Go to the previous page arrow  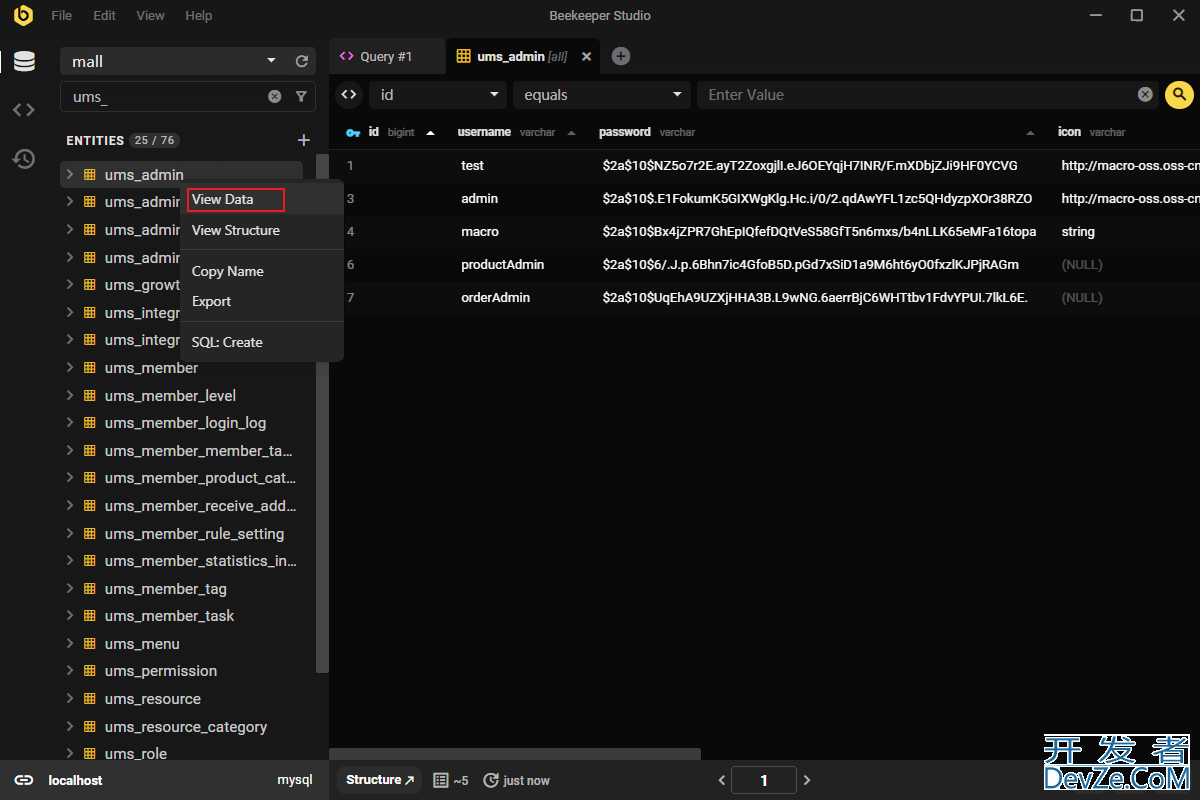(x=722, y=780)
